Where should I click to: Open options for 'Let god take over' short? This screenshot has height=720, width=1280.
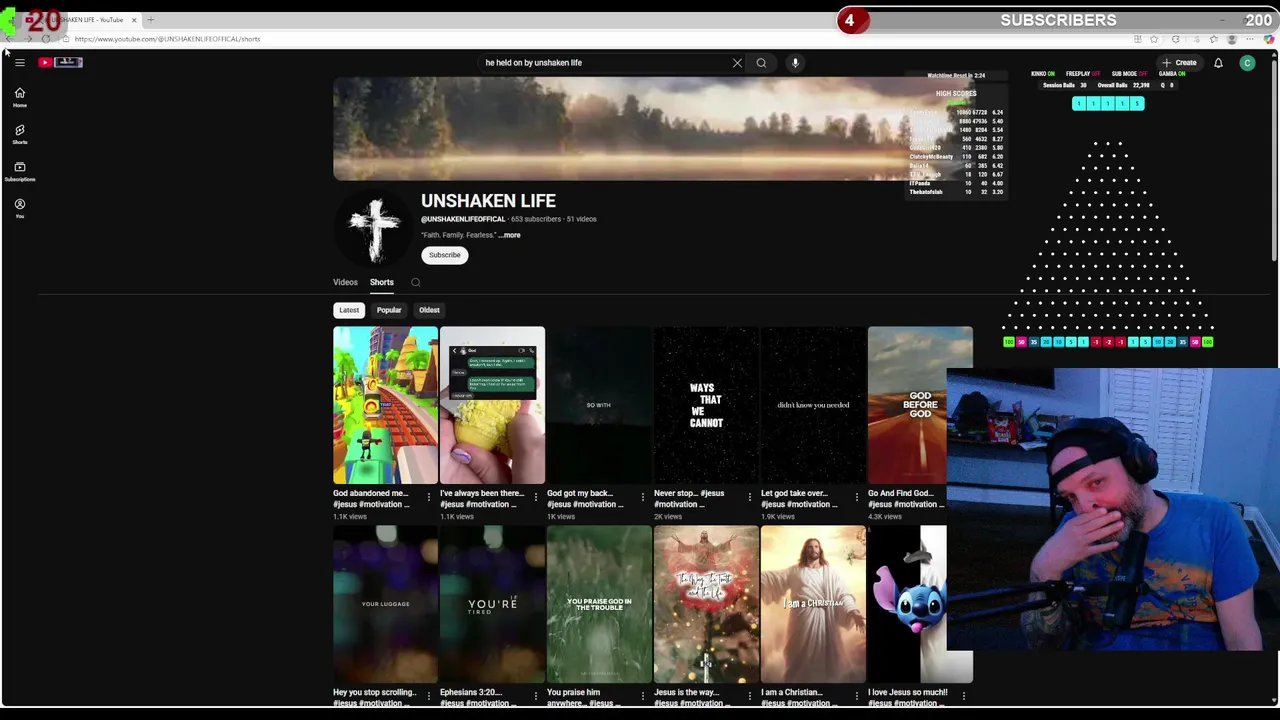point(857,497)
